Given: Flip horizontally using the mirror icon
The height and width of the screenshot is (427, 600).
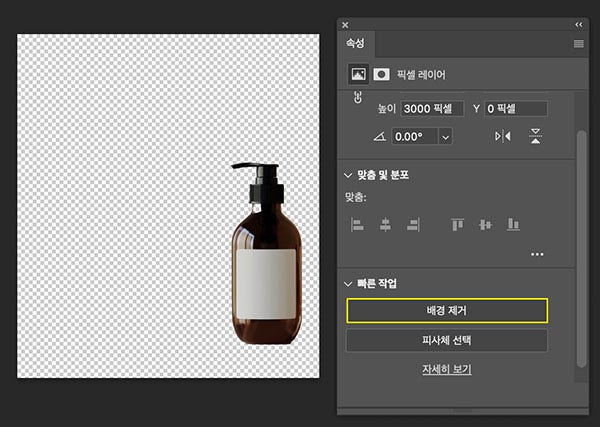Looking at the screenshot, I should tap(502, 136).
